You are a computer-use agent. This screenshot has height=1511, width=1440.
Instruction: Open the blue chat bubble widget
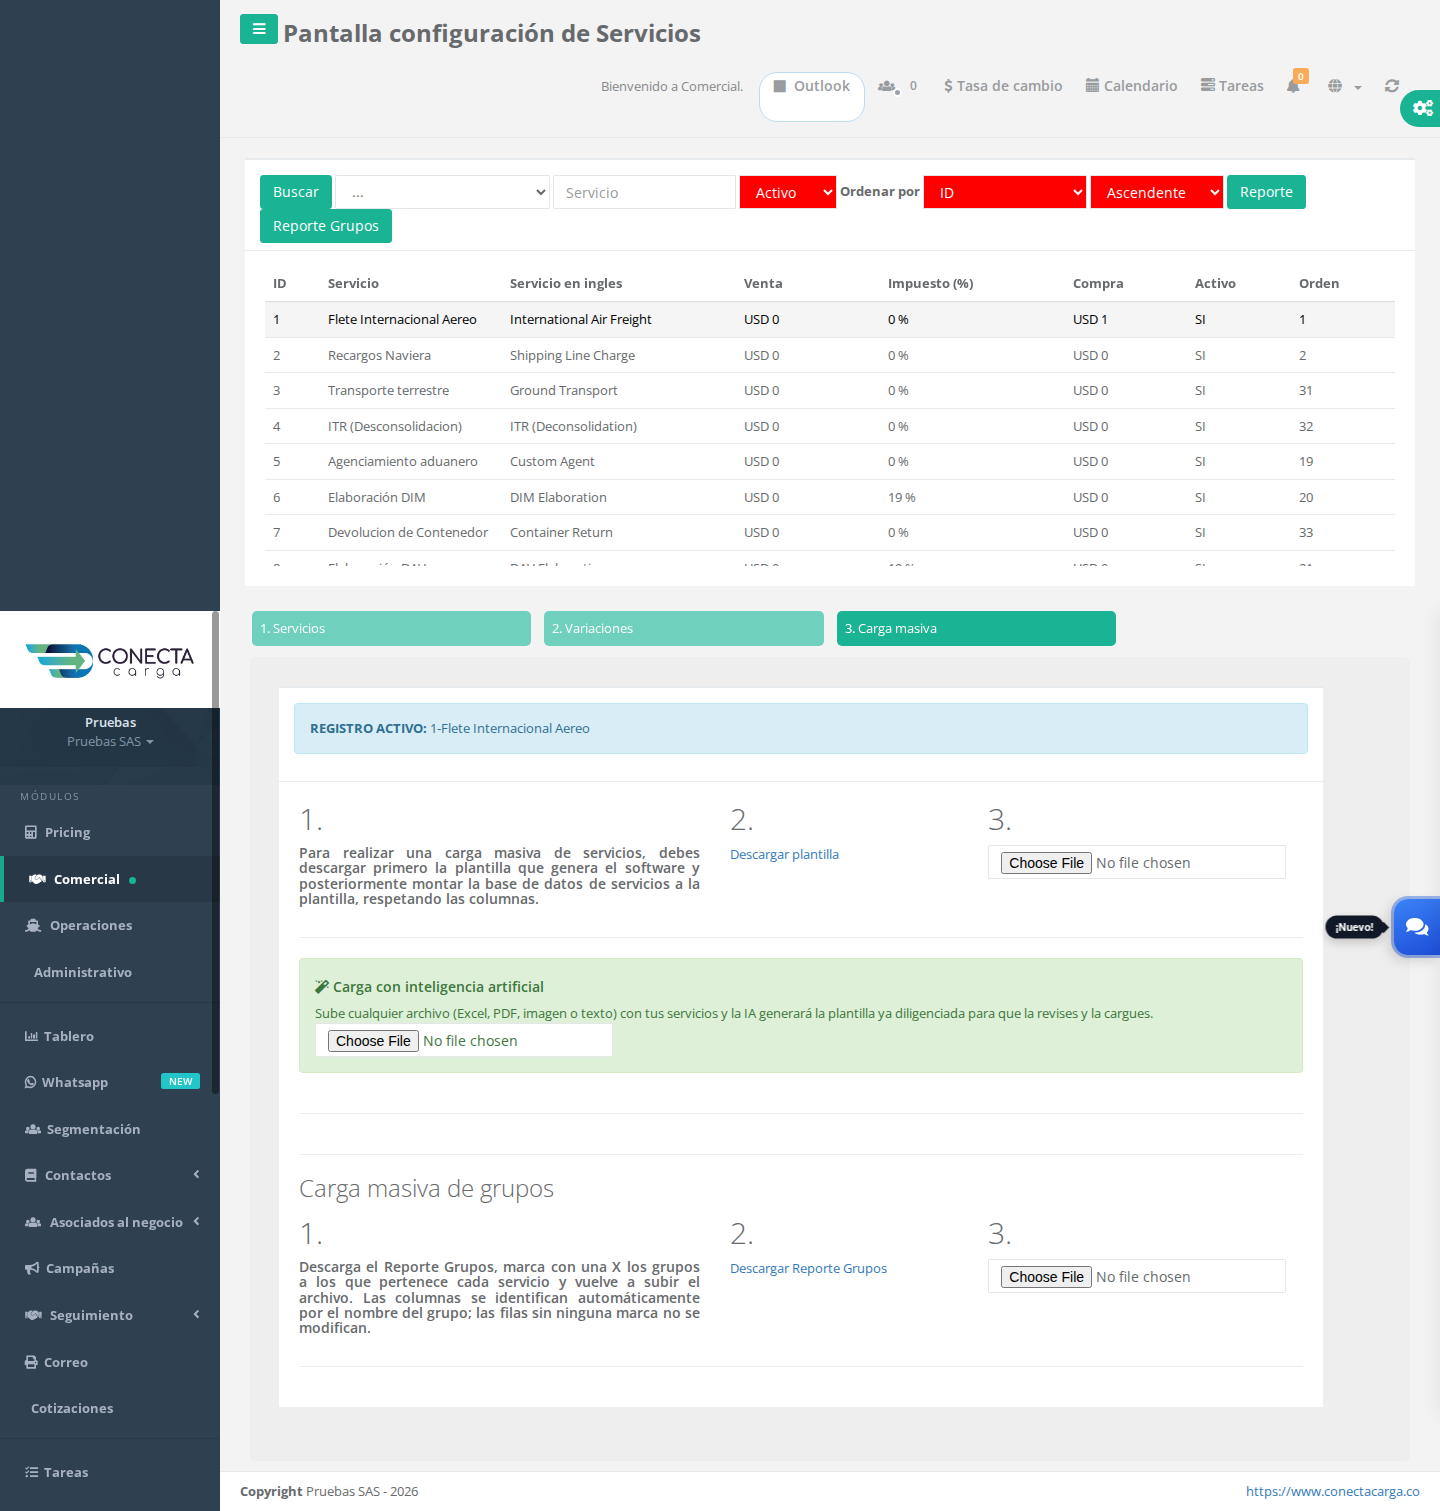pos(1417,927)
